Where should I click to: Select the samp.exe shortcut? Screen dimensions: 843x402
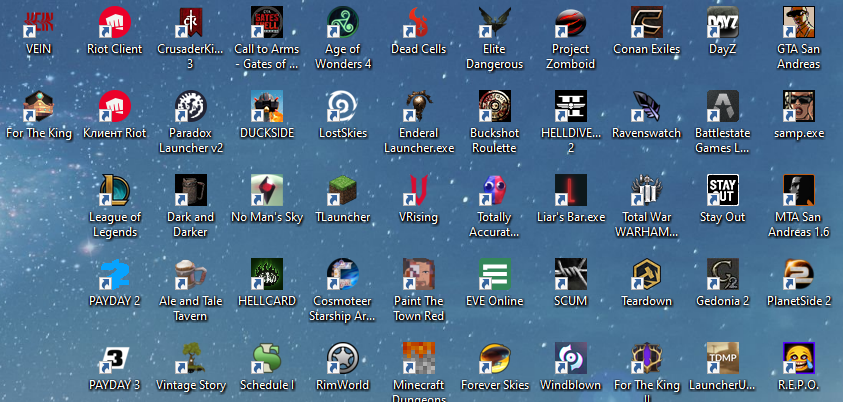pos(798,106)
